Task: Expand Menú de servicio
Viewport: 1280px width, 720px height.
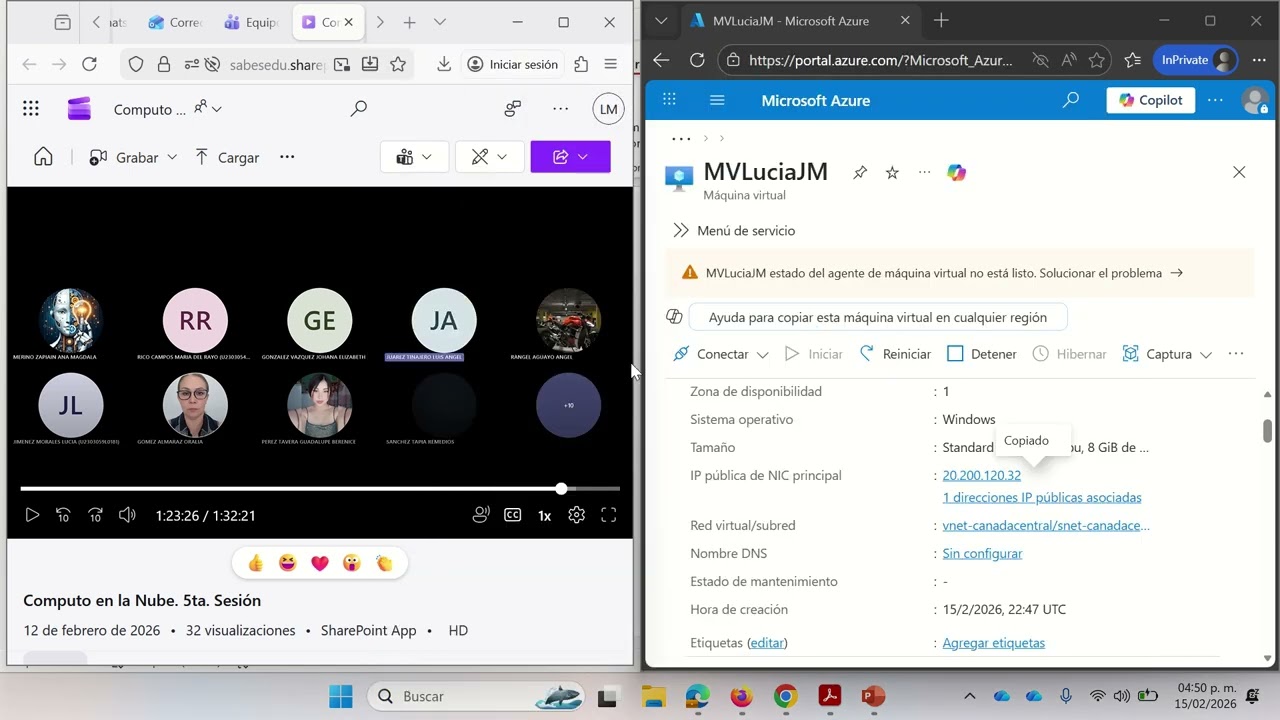Action: click(734, 231)
